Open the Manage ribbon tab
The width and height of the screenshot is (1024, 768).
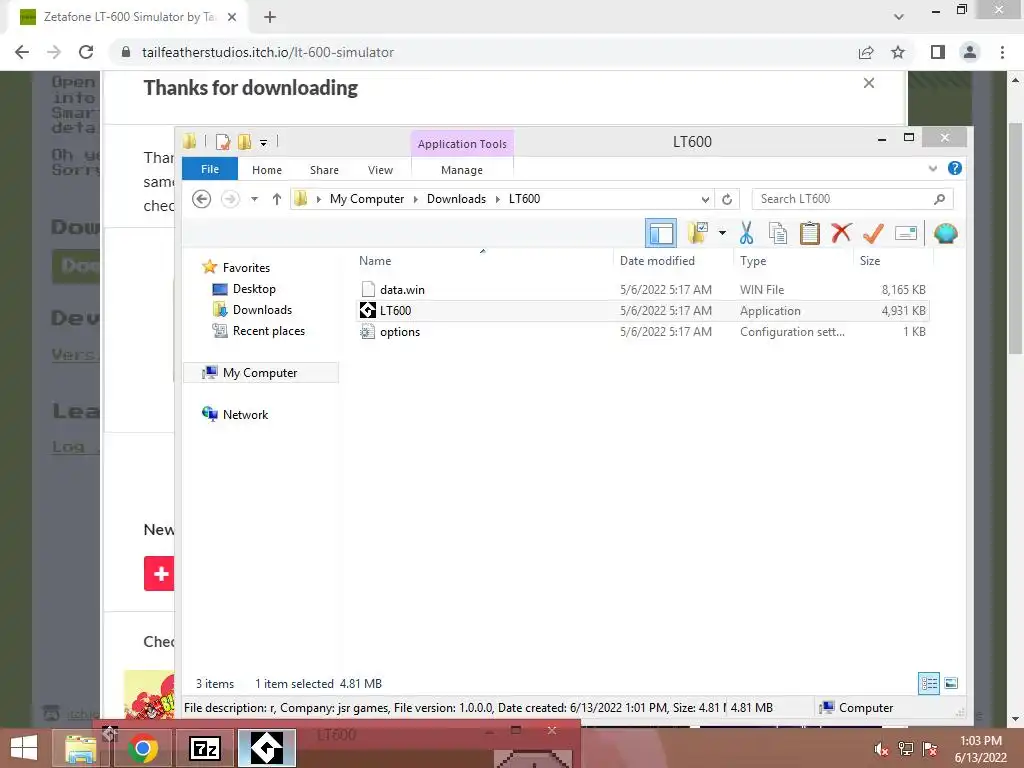[x=462, y=170]
